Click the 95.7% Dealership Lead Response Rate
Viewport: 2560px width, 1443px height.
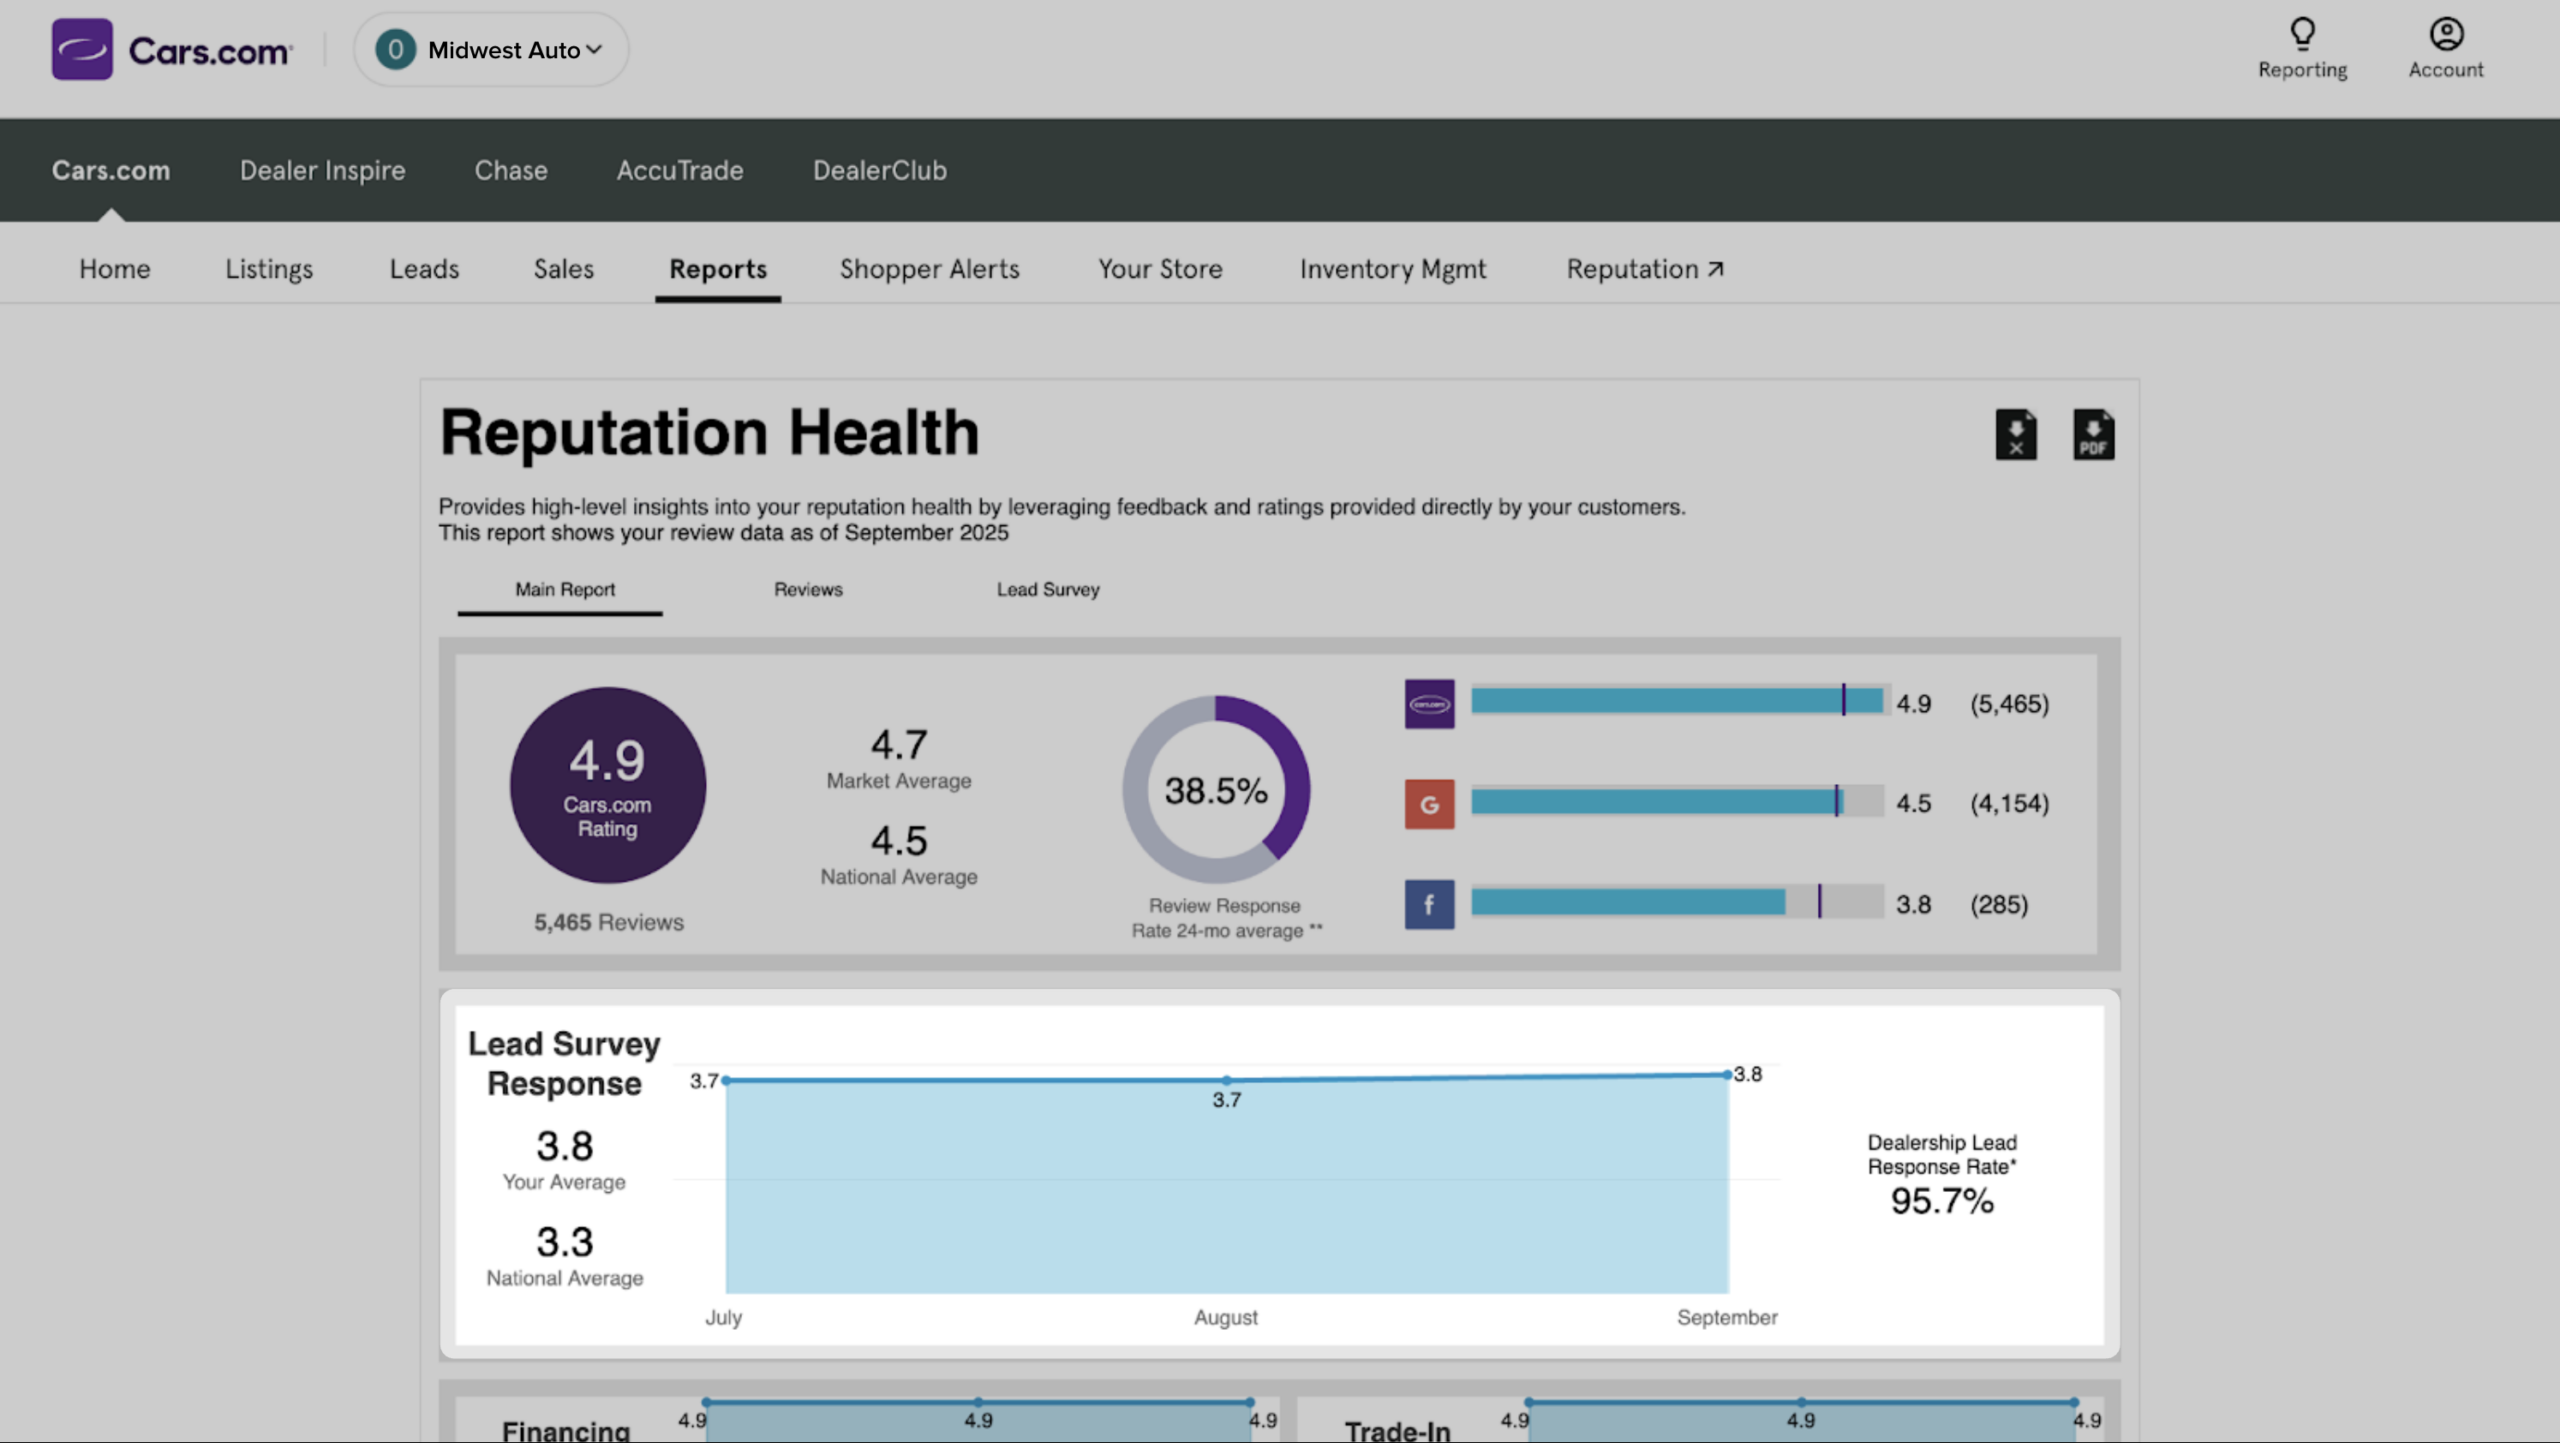(1942, 1201)
